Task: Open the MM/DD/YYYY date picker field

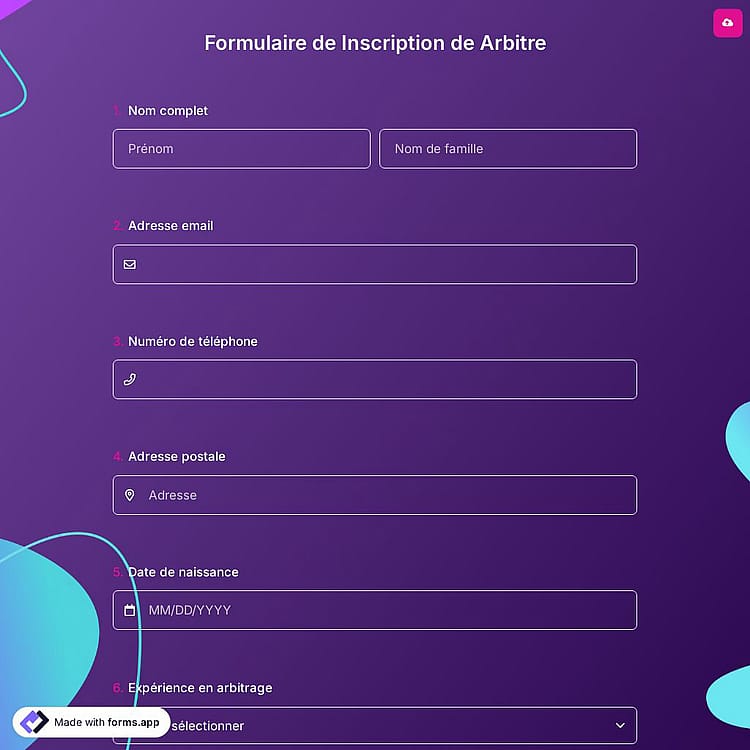Action: tap(375, 610)
